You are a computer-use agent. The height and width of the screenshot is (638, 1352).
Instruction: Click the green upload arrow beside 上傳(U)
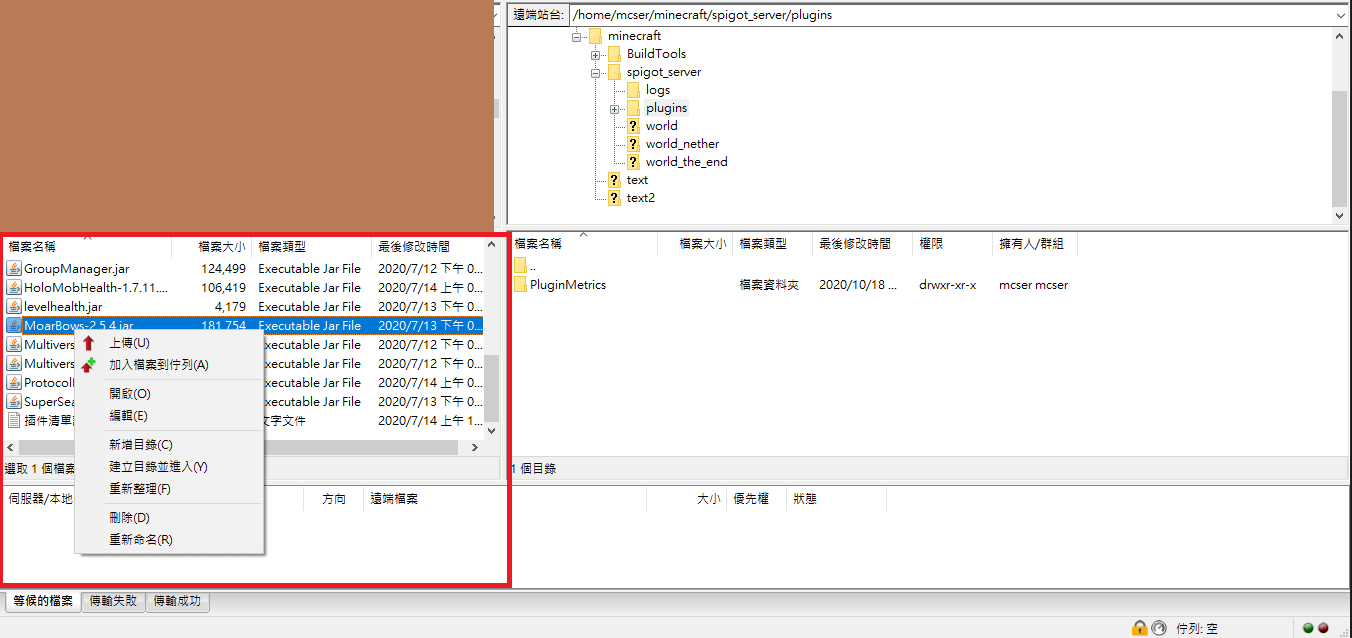tap(89, 343)
